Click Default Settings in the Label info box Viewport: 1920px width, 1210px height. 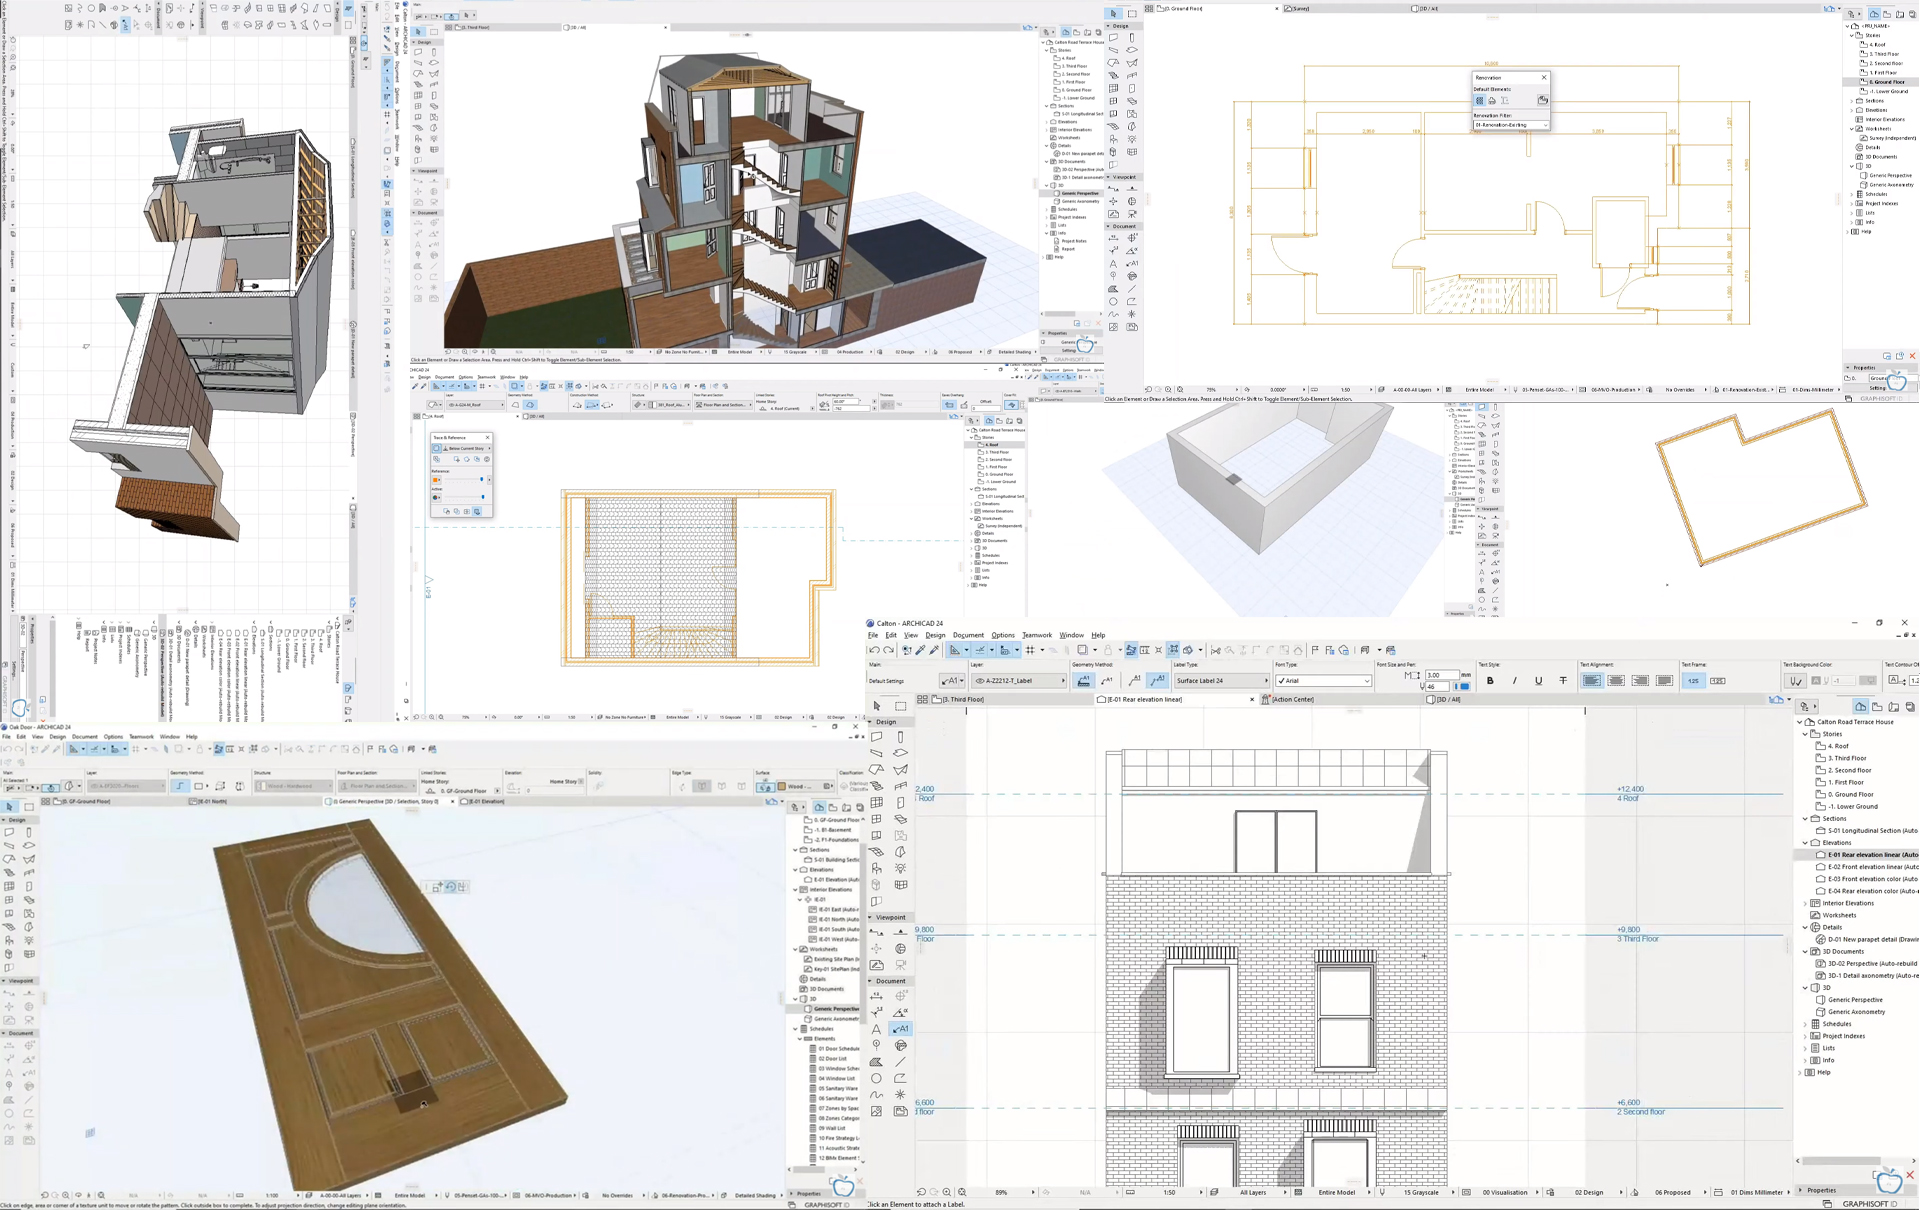coord(887,681)
